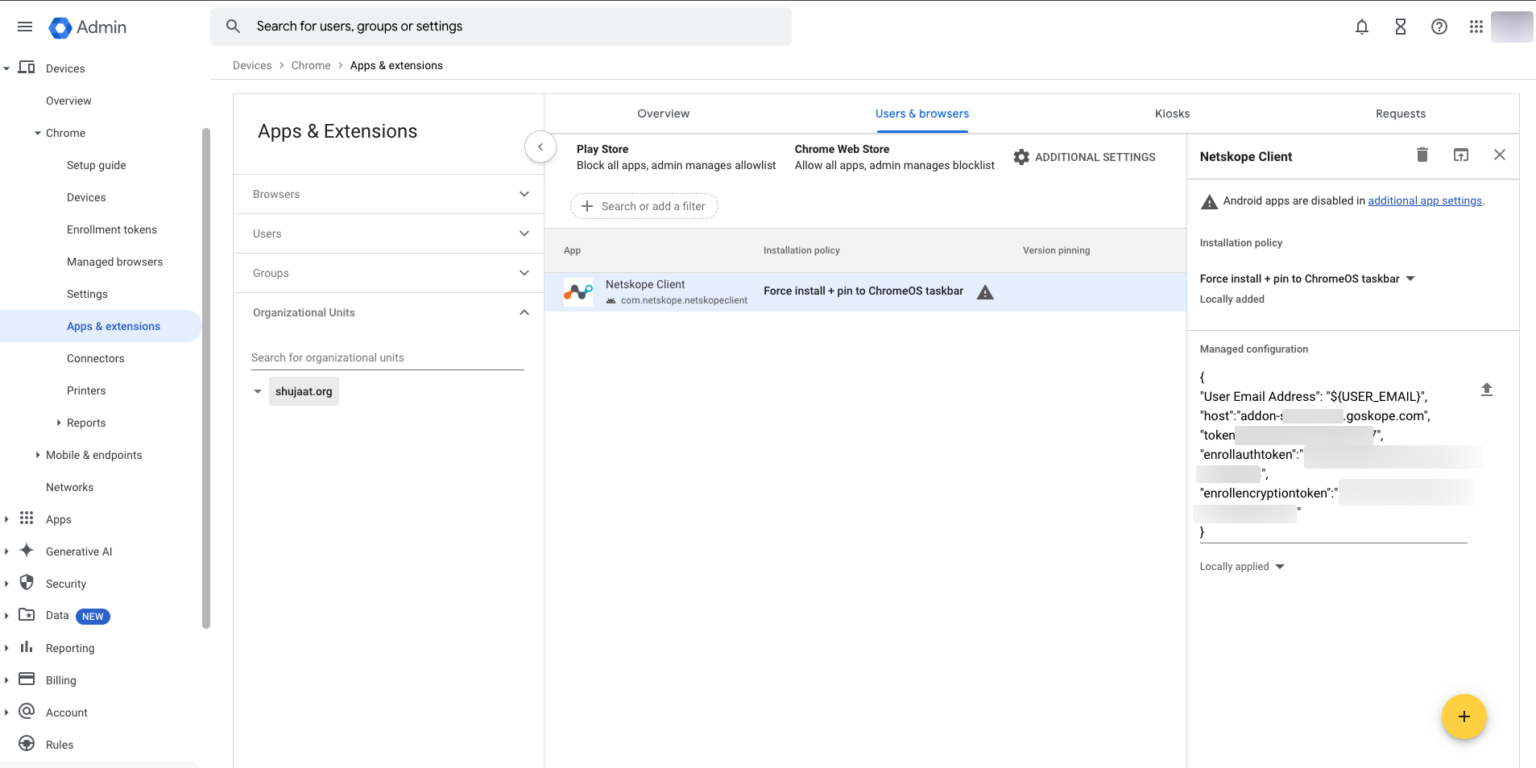Viewport: 1536px width, 768px height.
Task: Follow the additional app settings link
Action: coord(1424,200)
